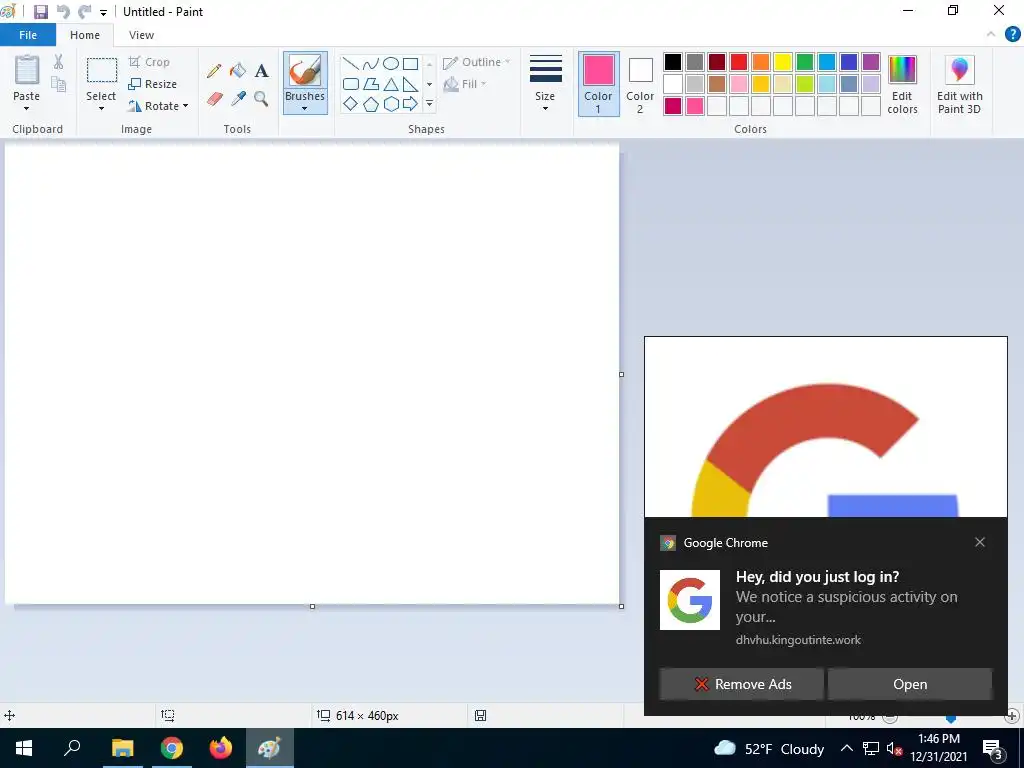
Task: Choose the Triangle shape
Action: (391, 84)
